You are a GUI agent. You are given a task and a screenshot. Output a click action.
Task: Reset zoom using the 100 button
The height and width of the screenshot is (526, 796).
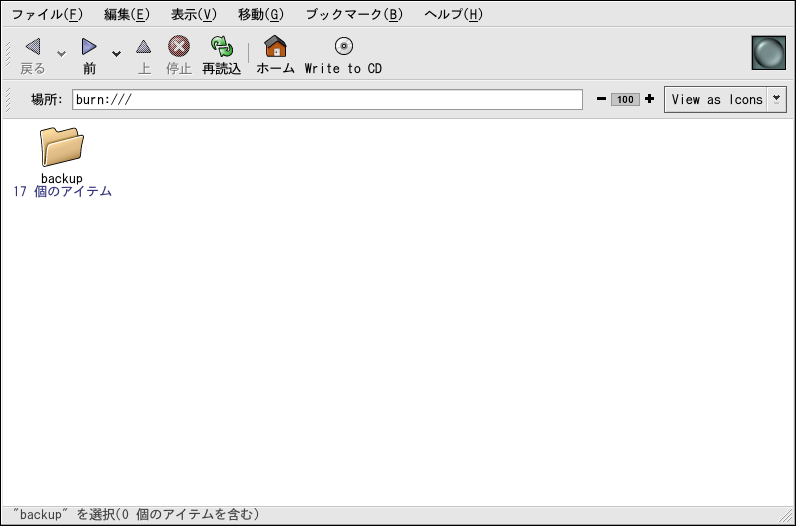[625, 100]
